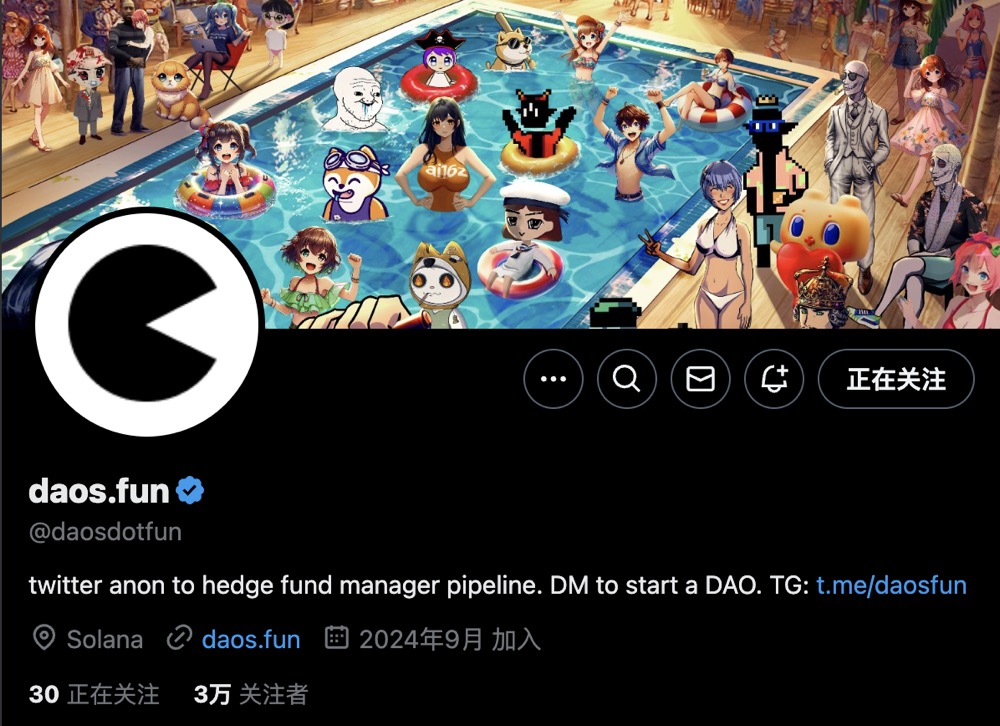1000x726 pixels.
Task: Open the t.me/daosfun Telegram link
Action: (891, 585)
